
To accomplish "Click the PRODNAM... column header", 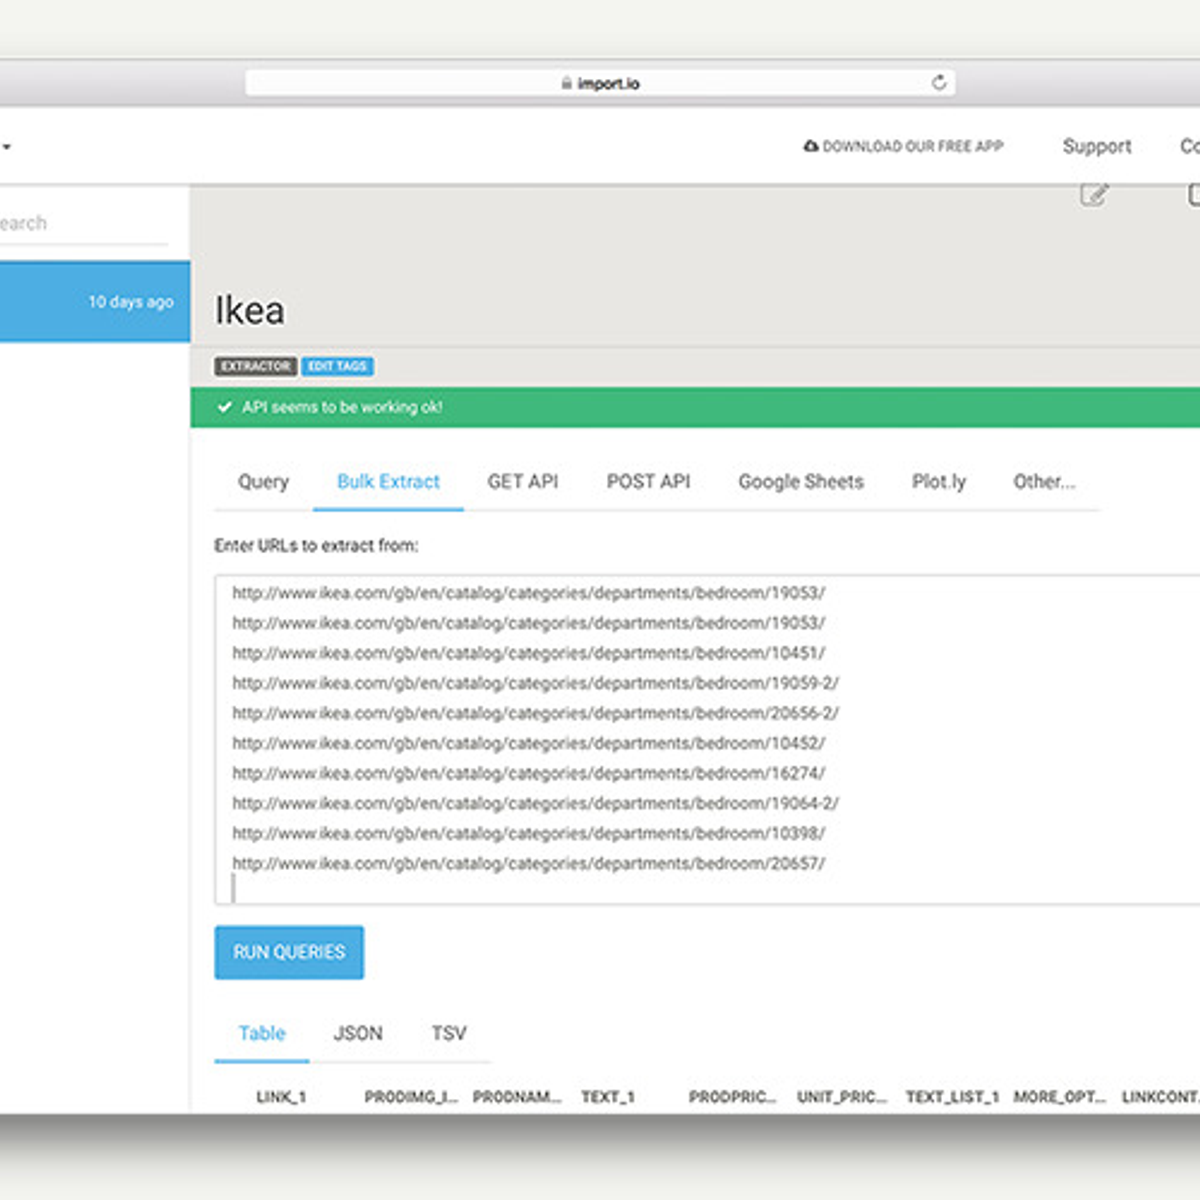I will [517, 1097].
